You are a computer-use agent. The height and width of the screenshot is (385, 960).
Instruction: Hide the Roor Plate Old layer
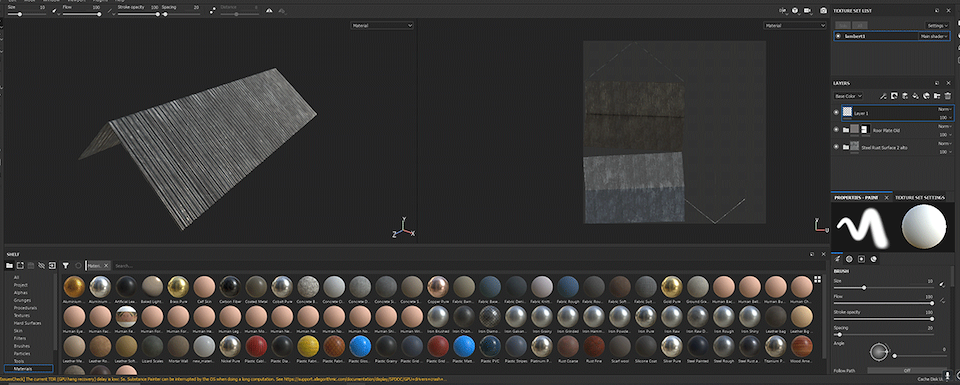(x=836, y=130)
